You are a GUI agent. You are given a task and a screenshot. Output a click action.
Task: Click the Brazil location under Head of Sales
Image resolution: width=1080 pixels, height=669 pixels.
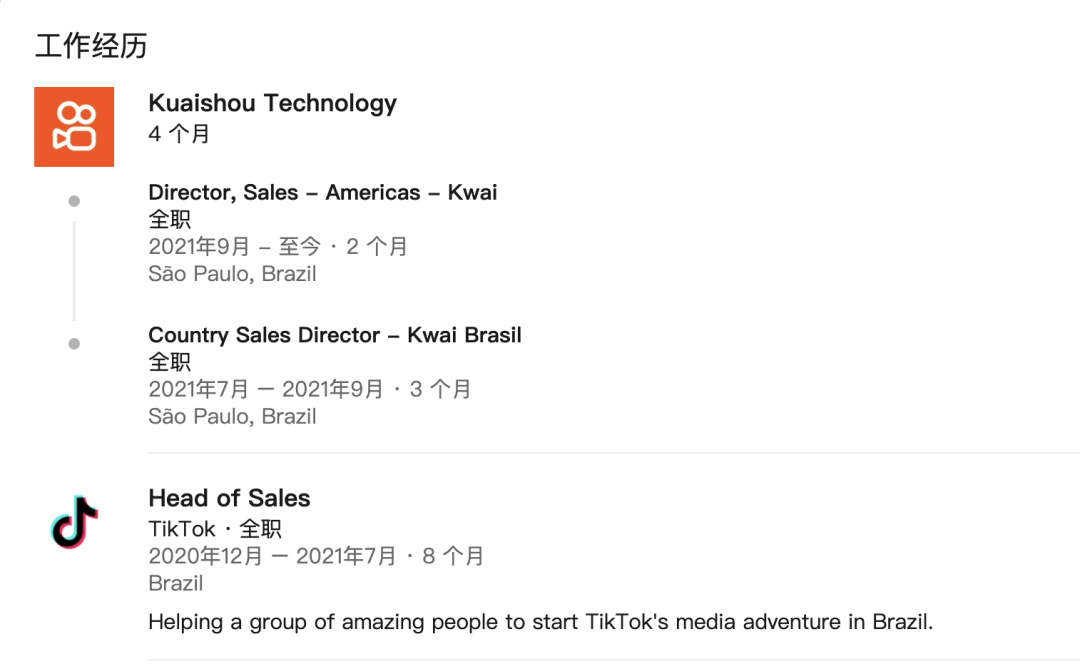tap(176, 583)
